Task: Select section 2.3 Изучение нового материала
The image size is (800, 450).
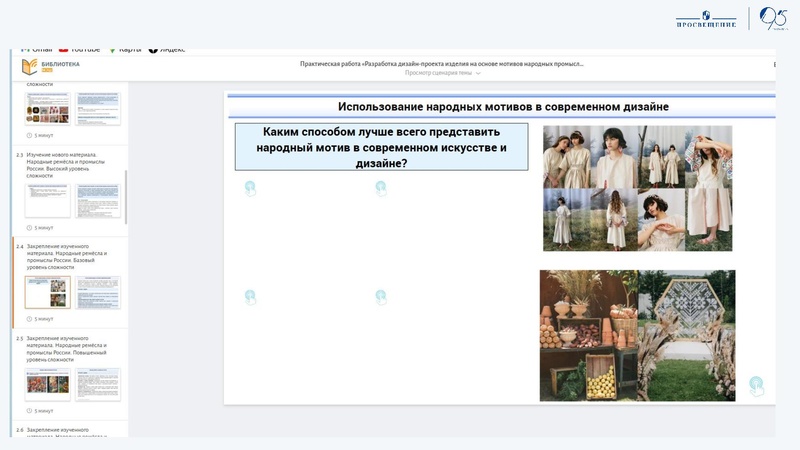Action: click(x=65, y=165)
